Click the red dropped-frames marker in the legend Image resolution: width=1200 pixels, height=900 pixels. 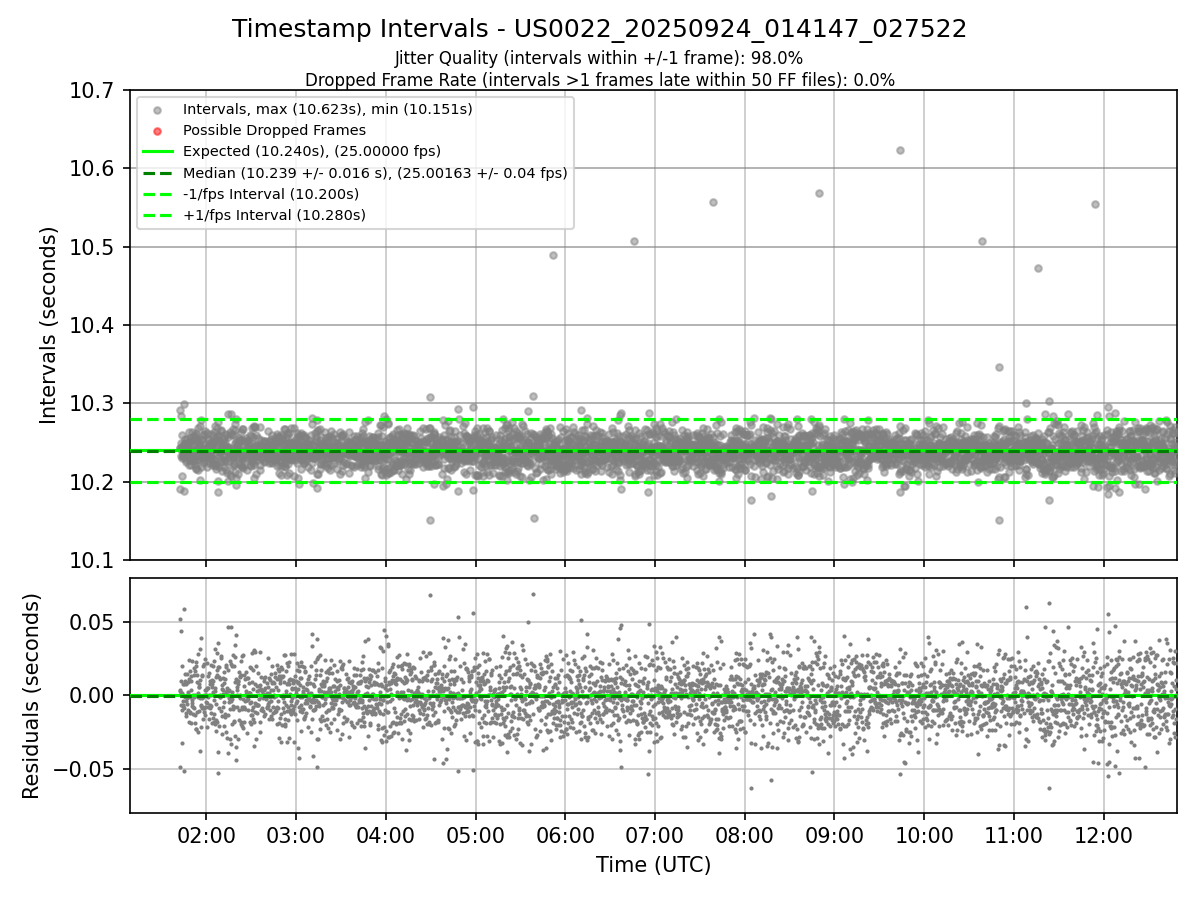[x=157, y=131]
